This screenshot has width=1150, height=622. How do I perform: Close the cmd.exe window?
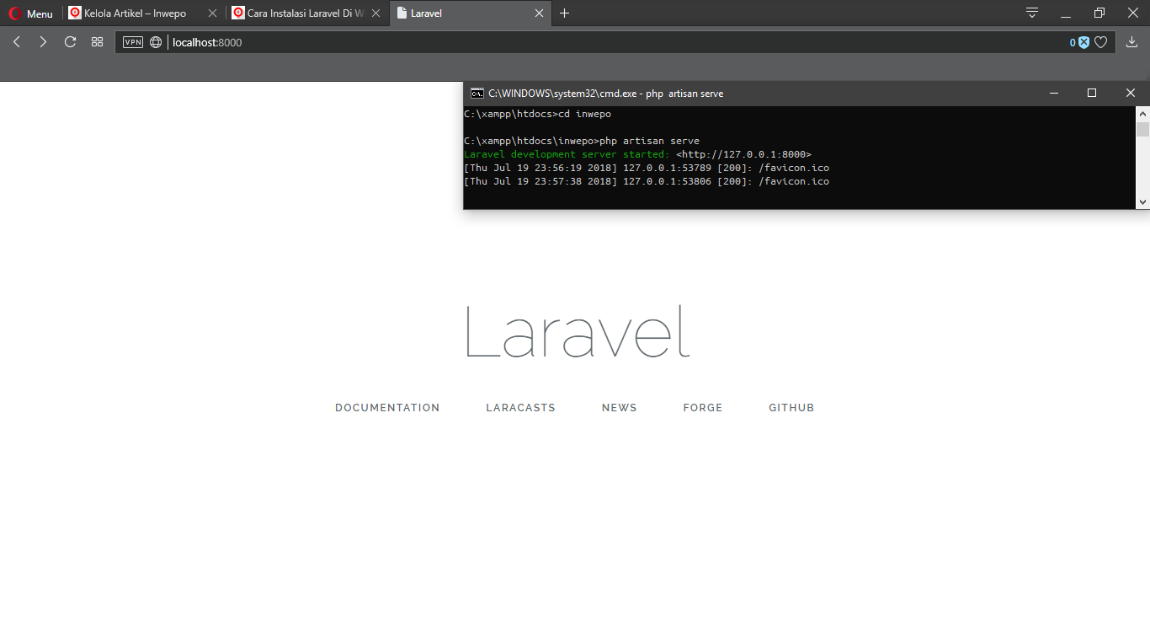coord(1130,93)
